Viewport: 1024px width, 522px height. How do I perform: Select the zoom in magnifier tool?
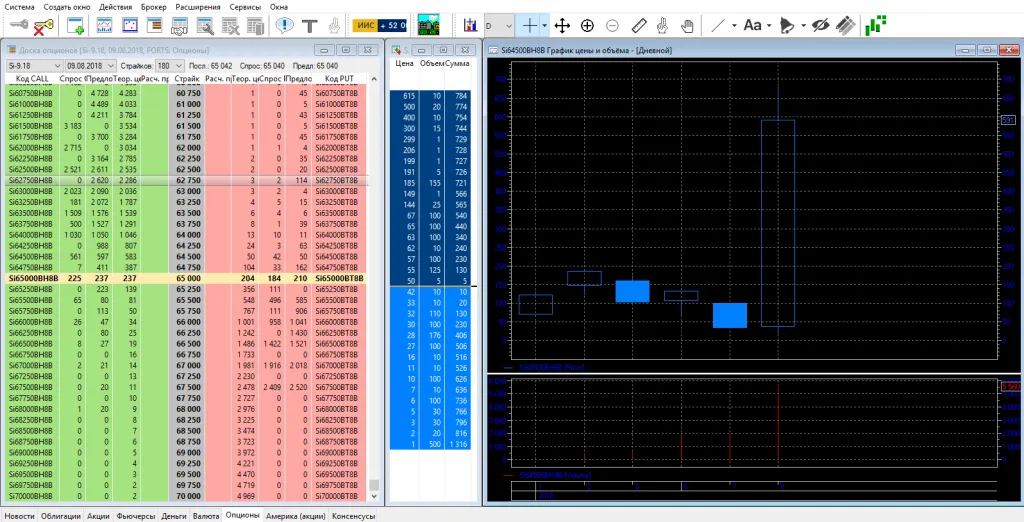click(587, 25)
